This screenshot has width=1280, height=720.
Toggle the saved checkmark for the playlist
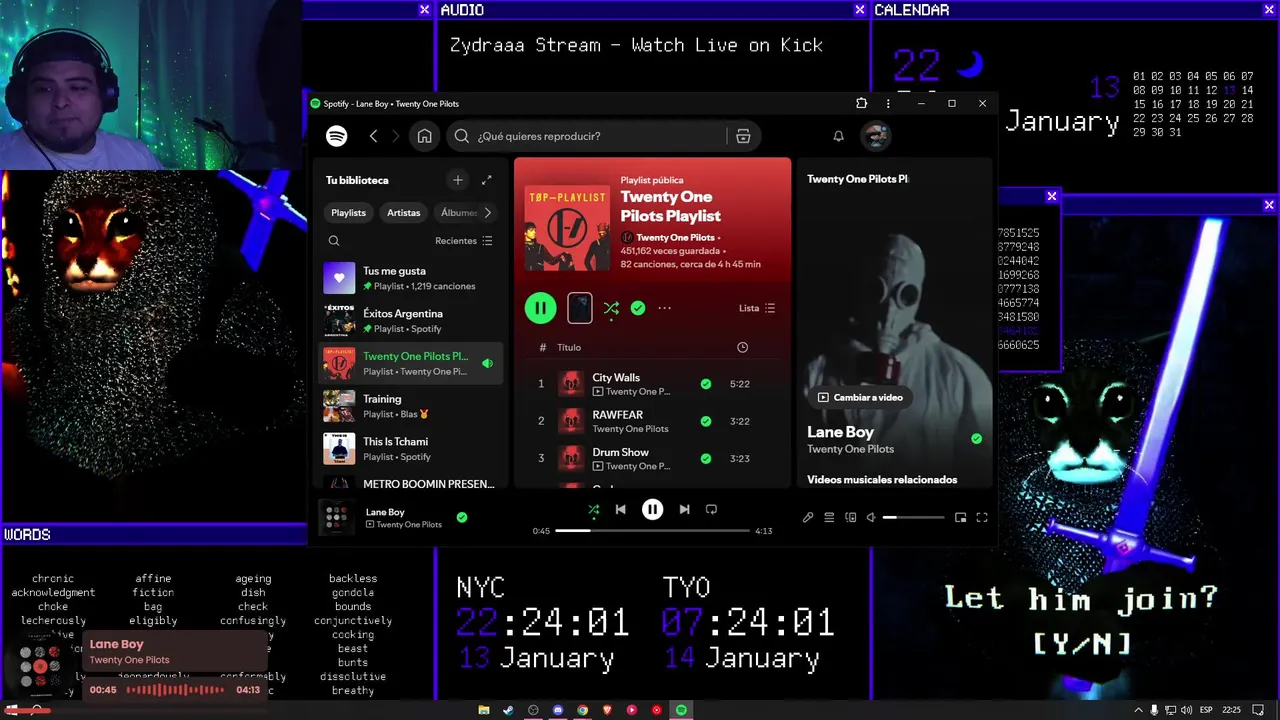pos(638,308)
